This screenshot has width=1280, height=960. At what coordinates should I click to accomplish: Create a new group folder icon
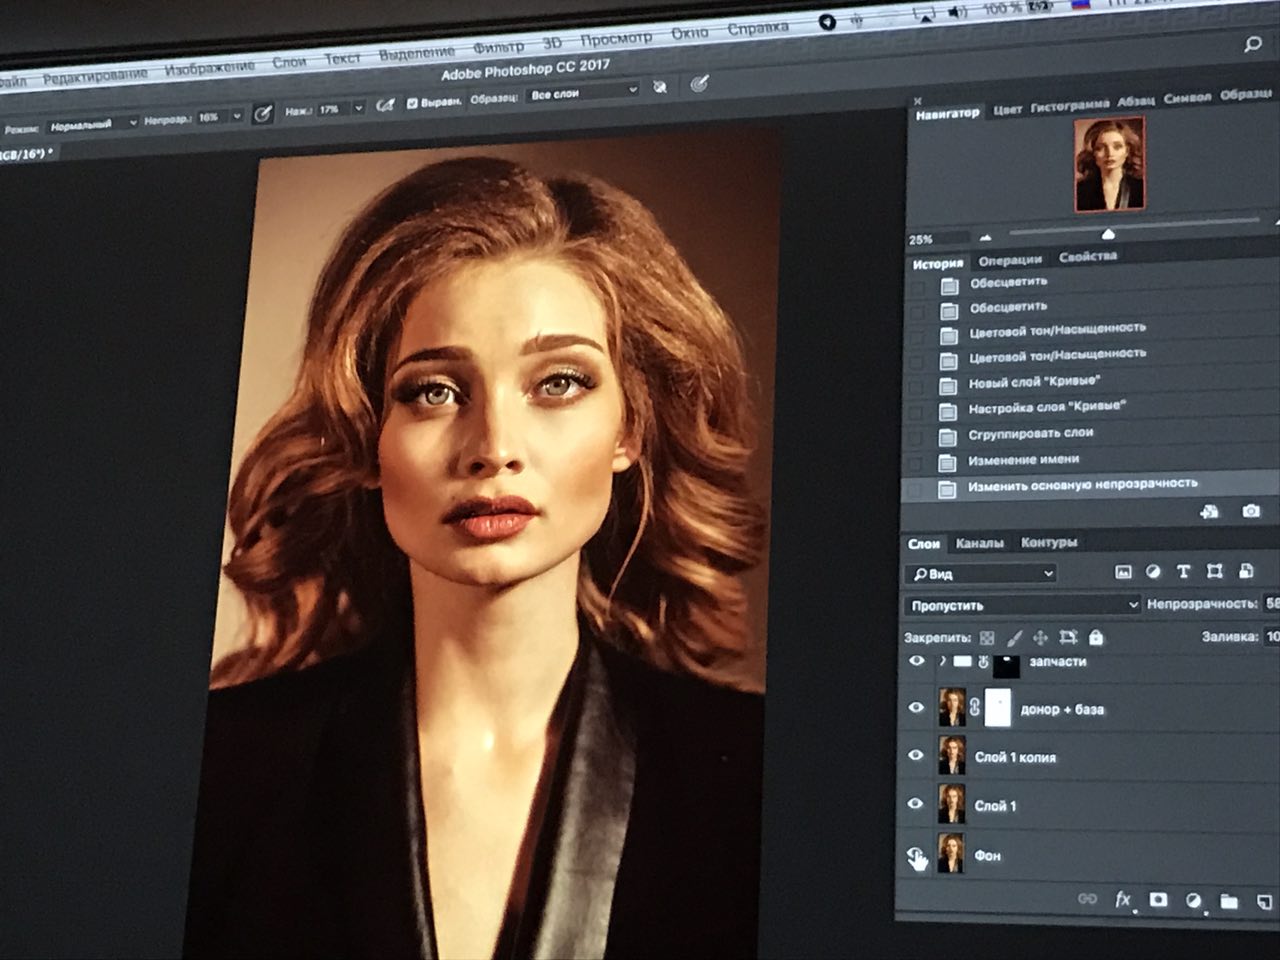[1229, 902]
